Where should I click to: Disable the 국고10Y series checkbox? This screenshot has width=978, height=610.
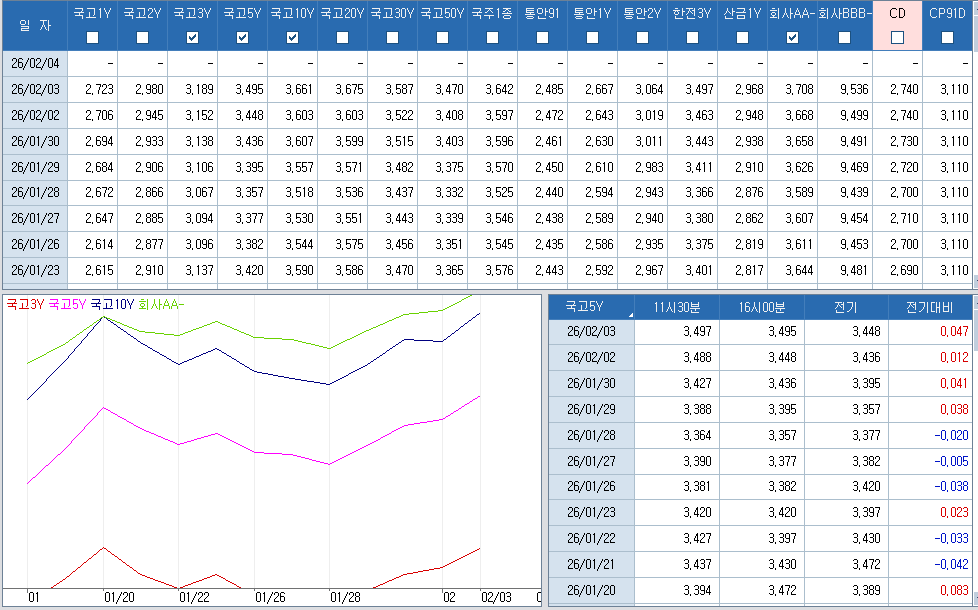click(x=292, y=38)
